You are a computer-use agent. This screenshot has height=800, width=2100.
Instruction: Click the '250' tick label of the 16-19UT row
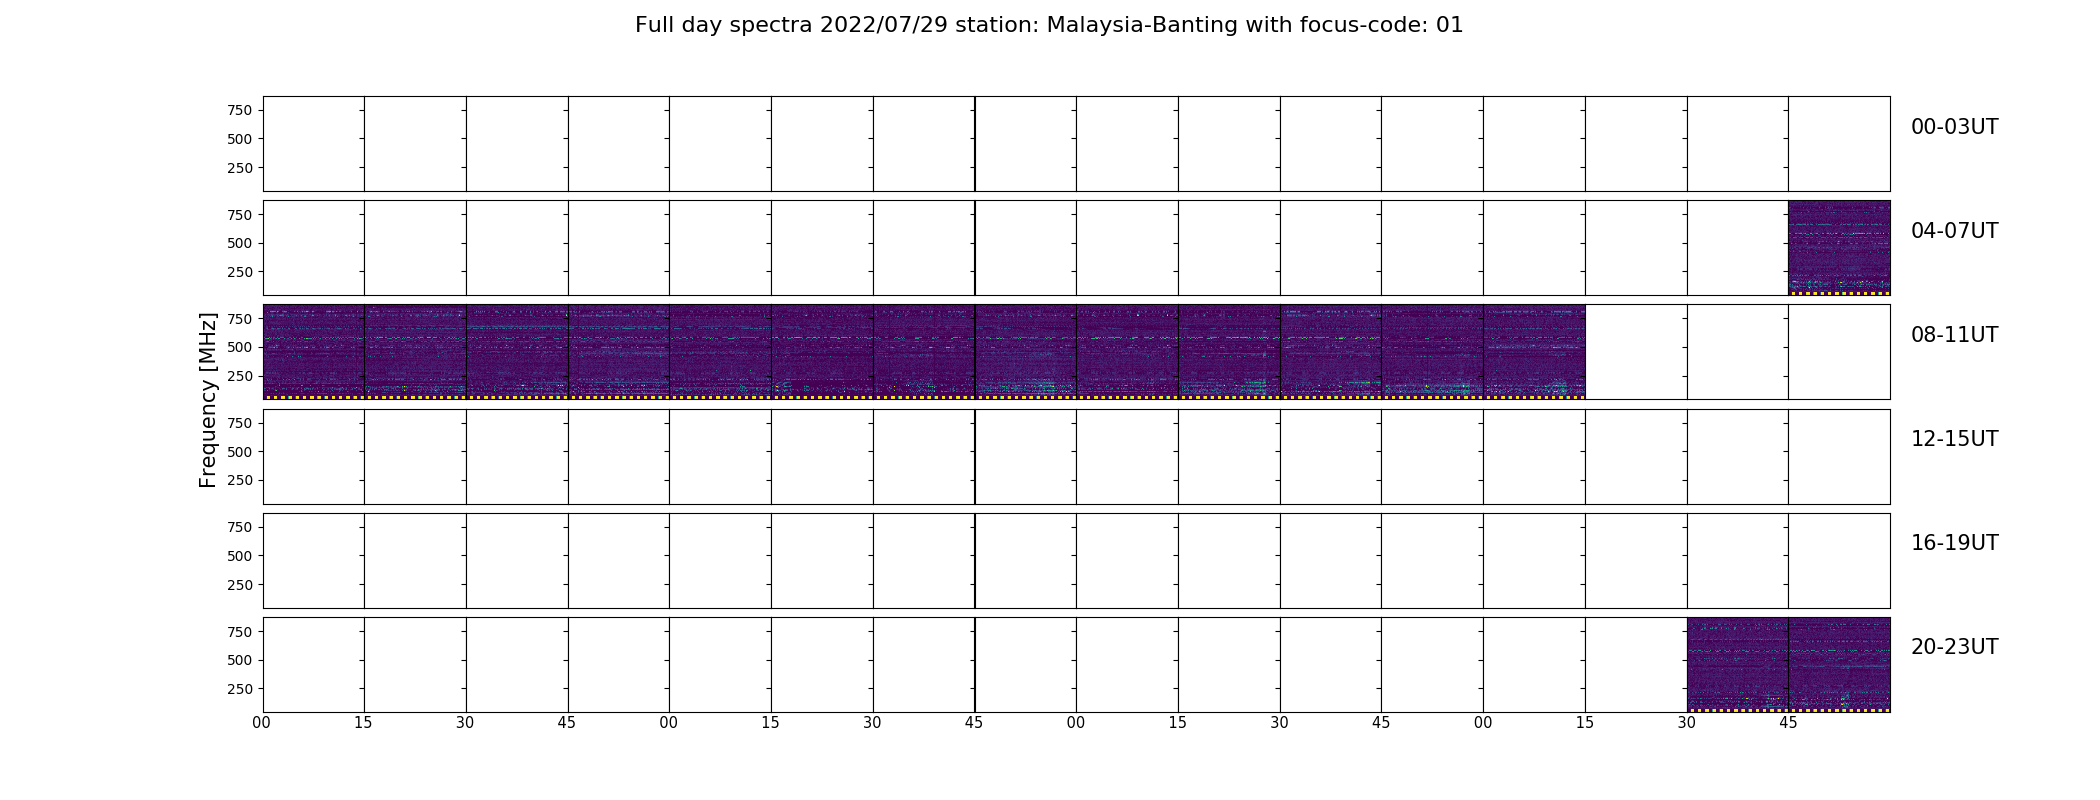tap(239, 585)
